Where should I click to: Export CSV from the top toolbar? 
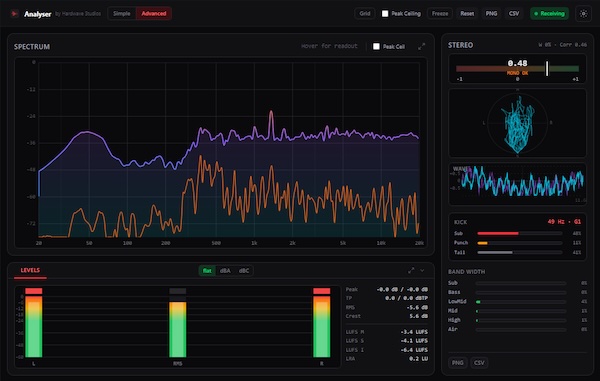coord(514,13)
